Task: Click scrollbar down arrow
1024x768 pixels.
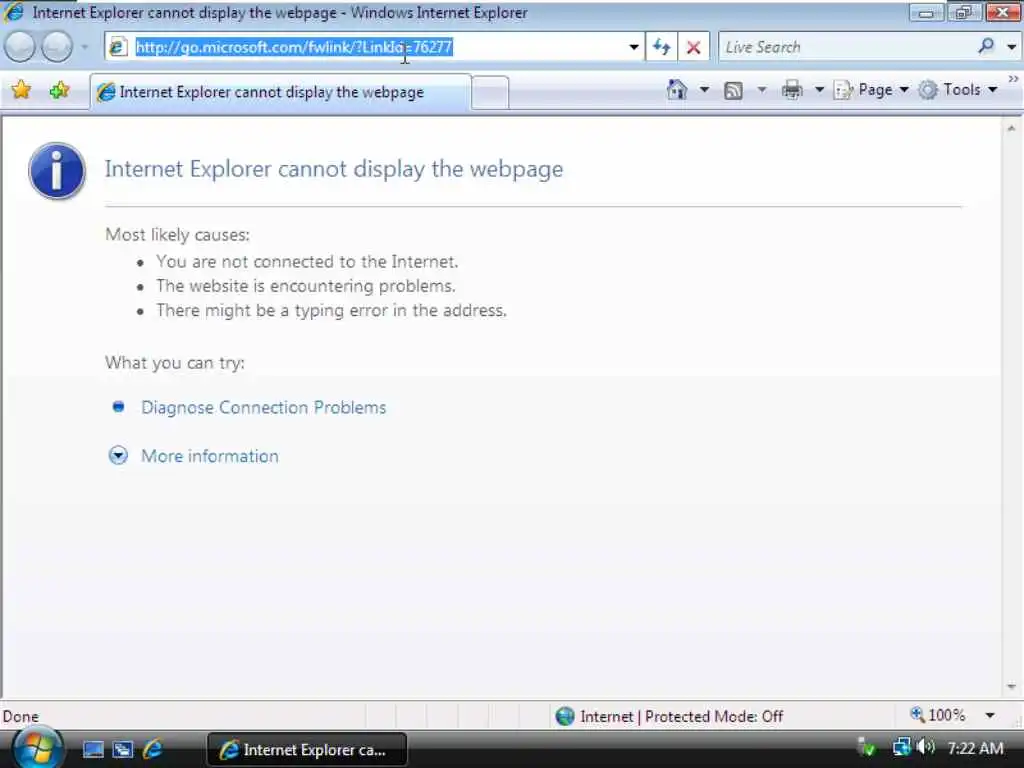Action: pyautogui.click(x=1012, y=687)
